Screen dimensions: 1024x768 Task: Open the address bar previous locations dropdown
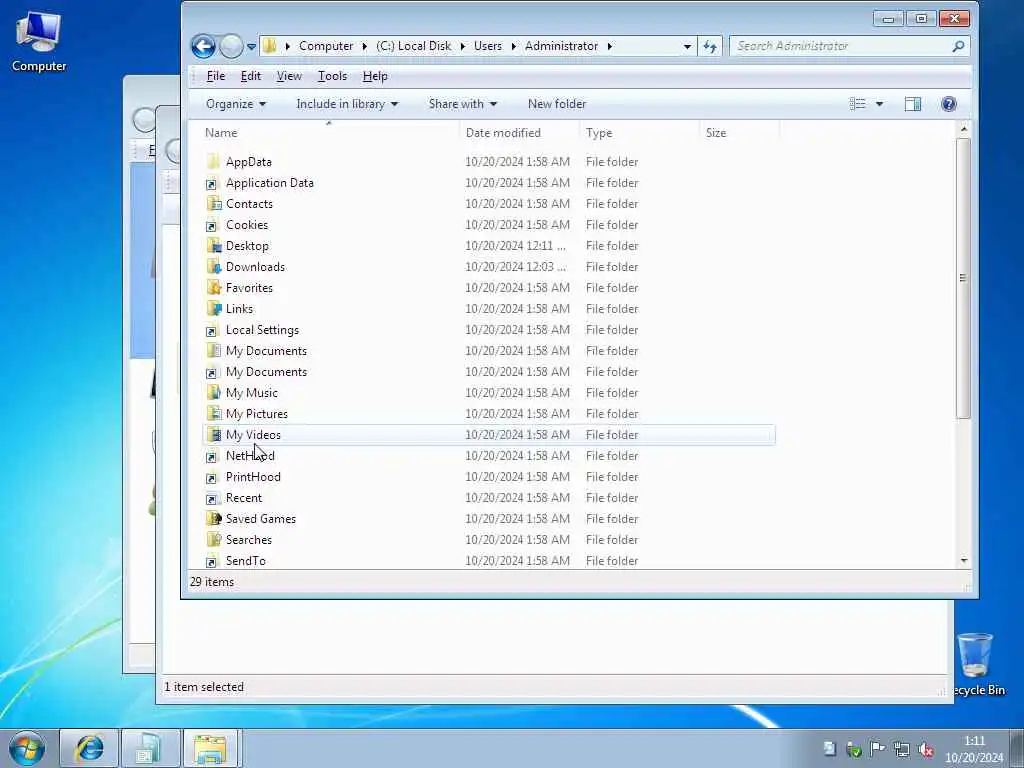[687, 46]
